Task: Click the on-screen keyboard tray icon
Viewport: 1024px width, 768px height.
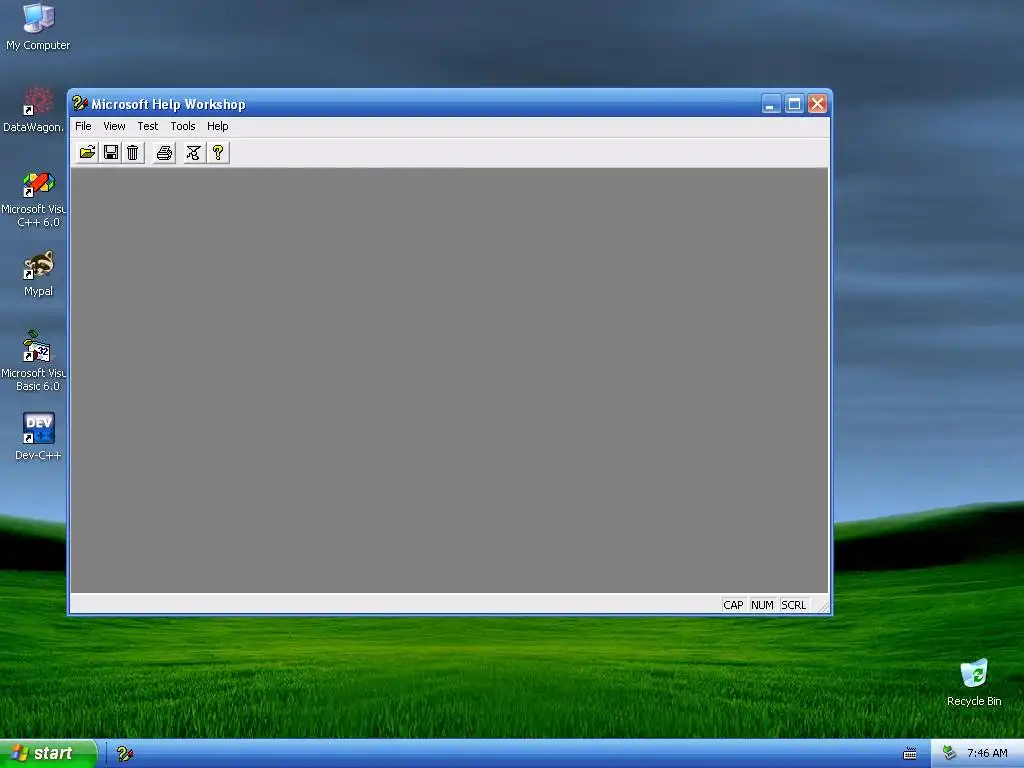Action: (x=910, y=754)
